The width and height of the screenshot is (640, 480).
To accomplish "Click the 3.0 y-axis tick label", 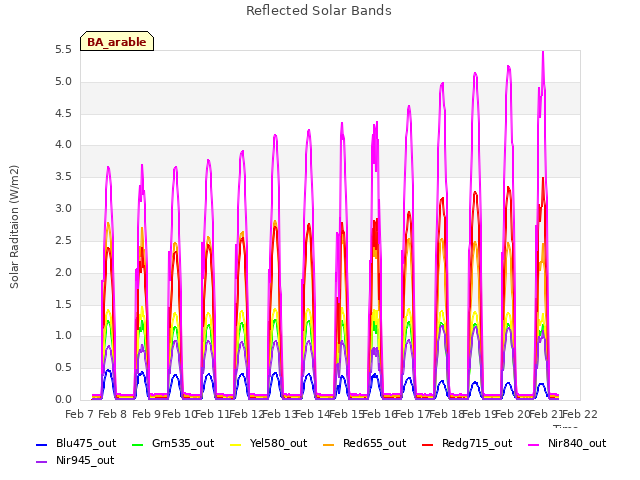I will pyautogui.click(x=63, y=209).
